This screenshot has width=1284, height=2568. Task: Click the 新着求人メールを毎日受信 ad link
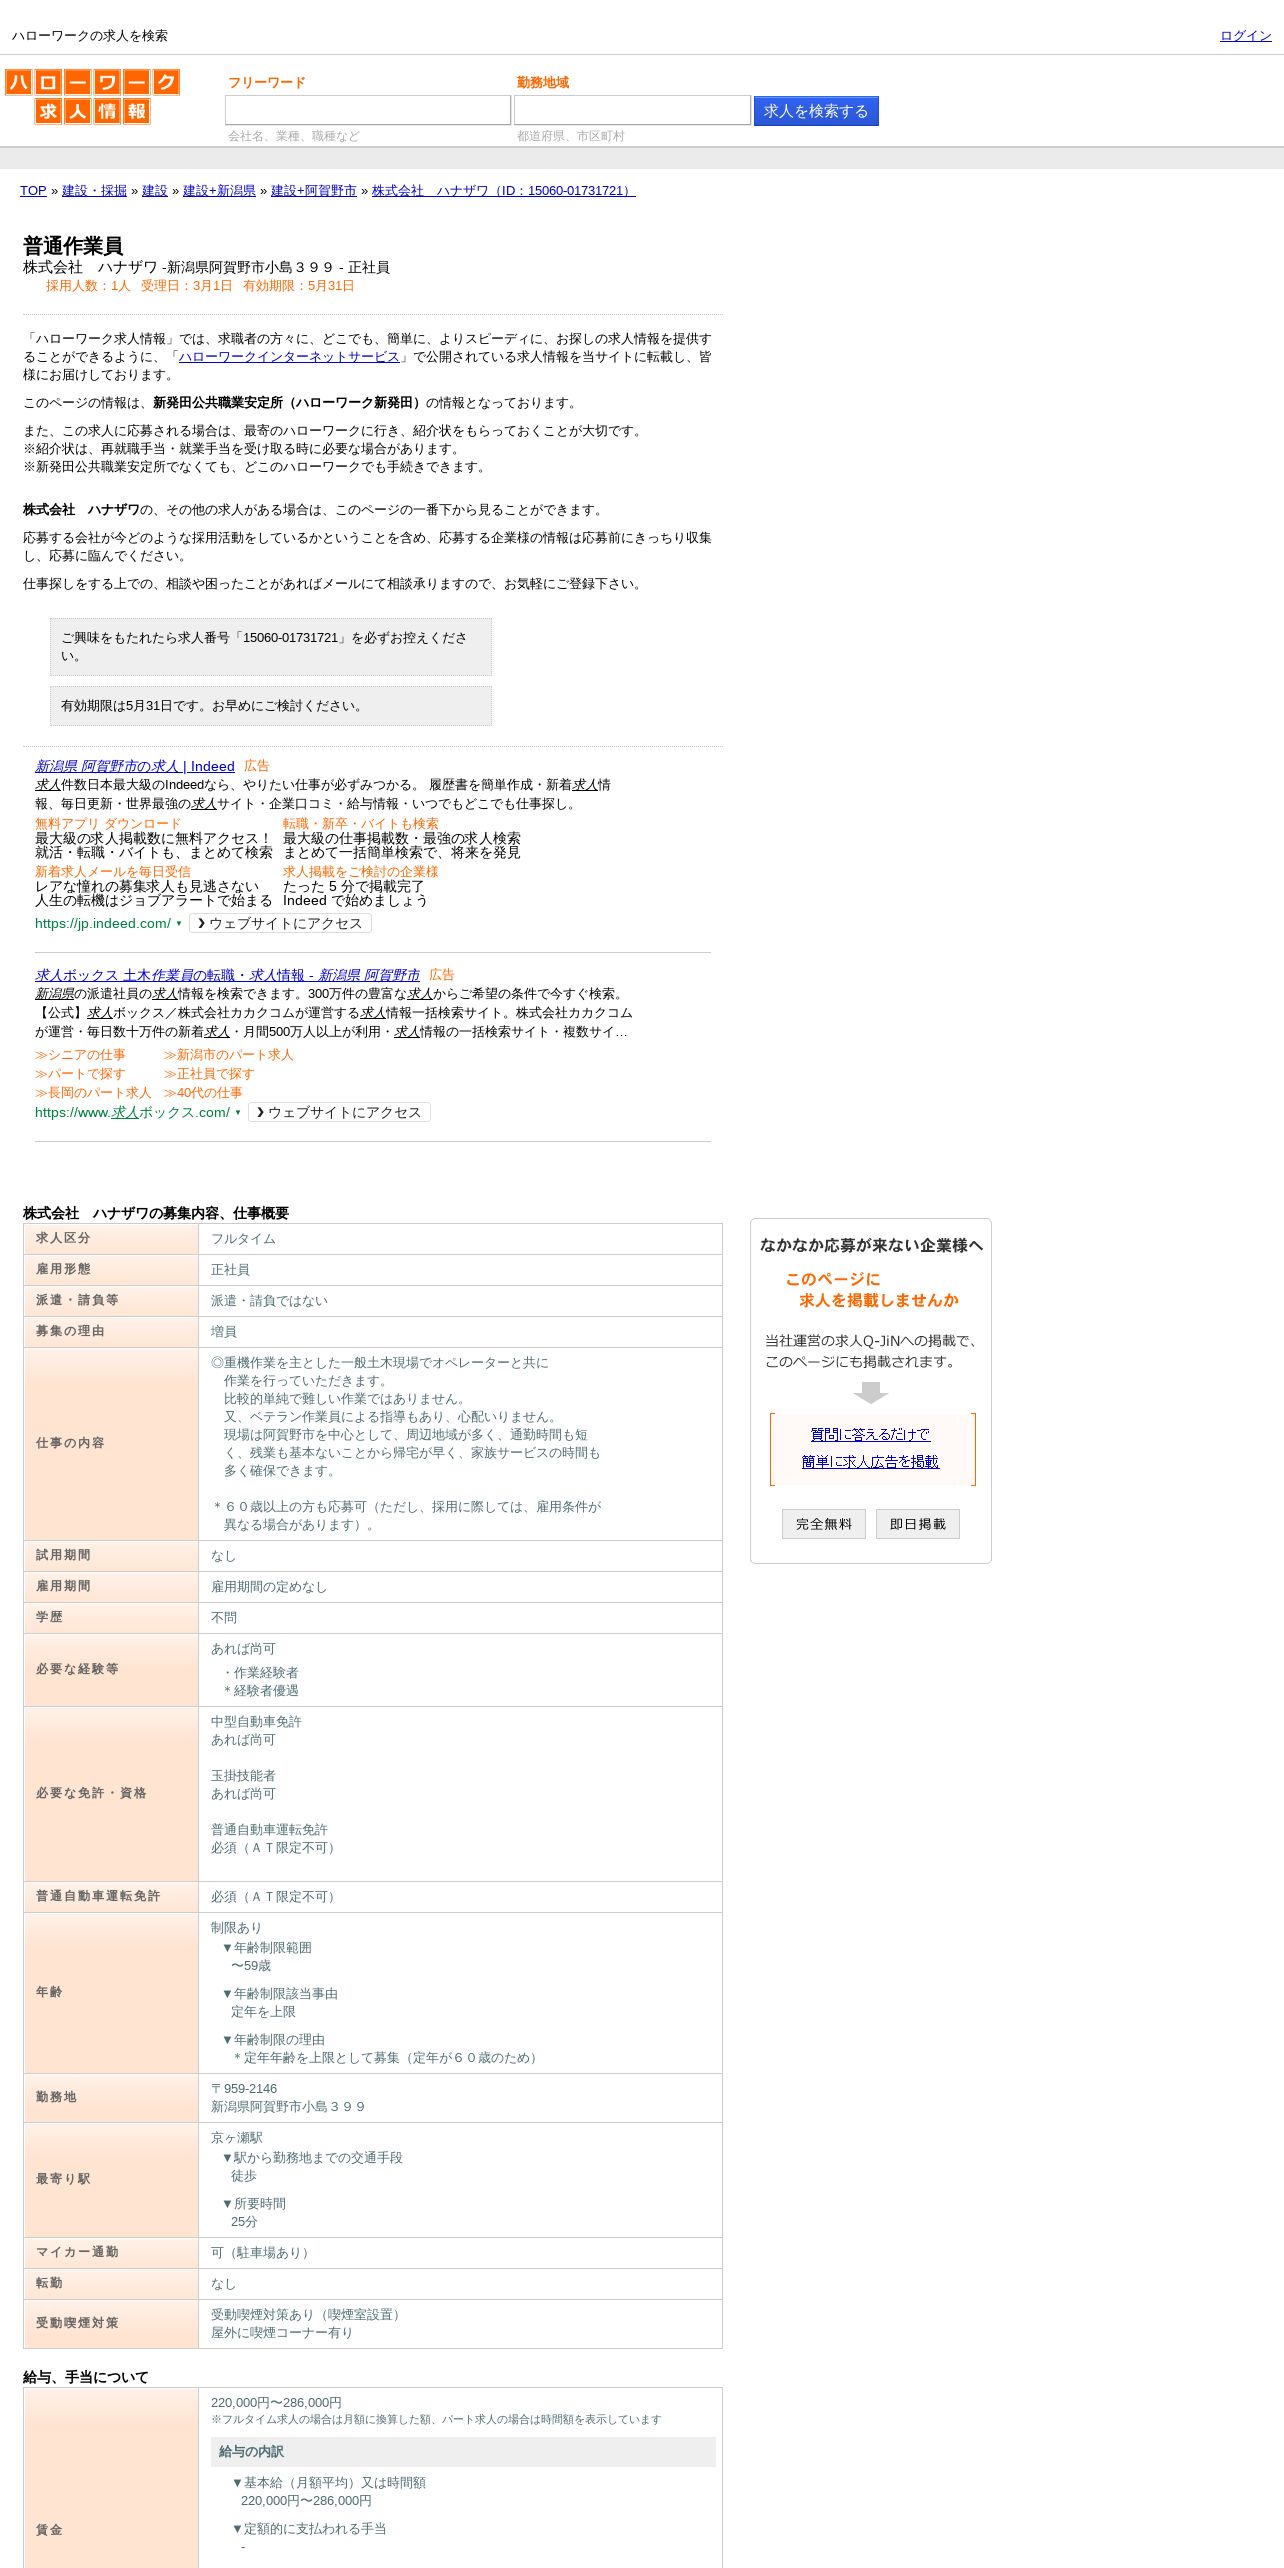(x=113, y=872)
